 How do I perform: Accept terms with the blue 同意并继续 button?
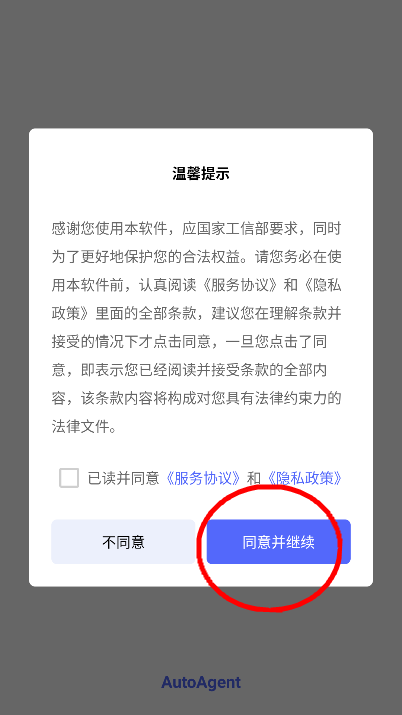pyautogui.click(x=278, y=542)
